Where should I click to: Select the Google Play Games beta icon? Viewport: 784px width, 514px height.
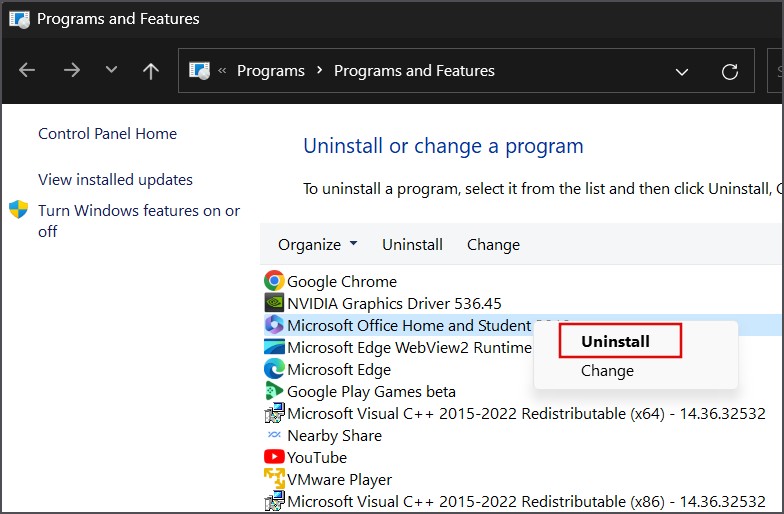pos(274,391)
